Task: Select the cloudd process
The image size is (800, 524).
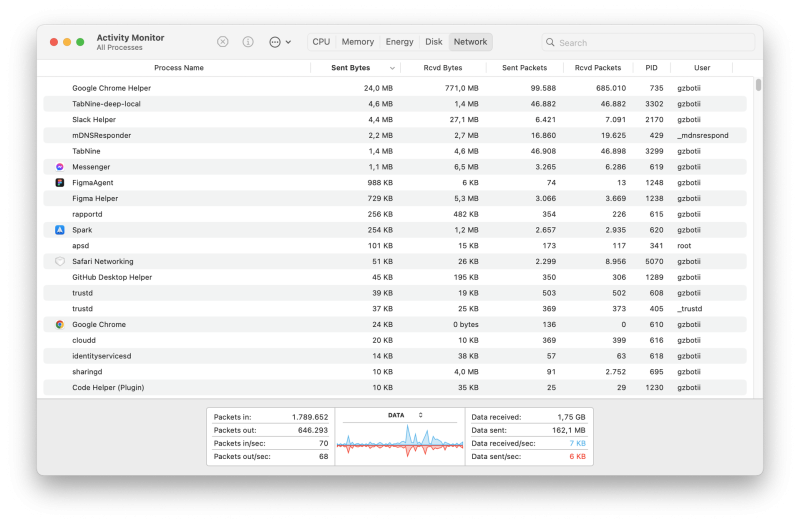Action: (84, 341)
